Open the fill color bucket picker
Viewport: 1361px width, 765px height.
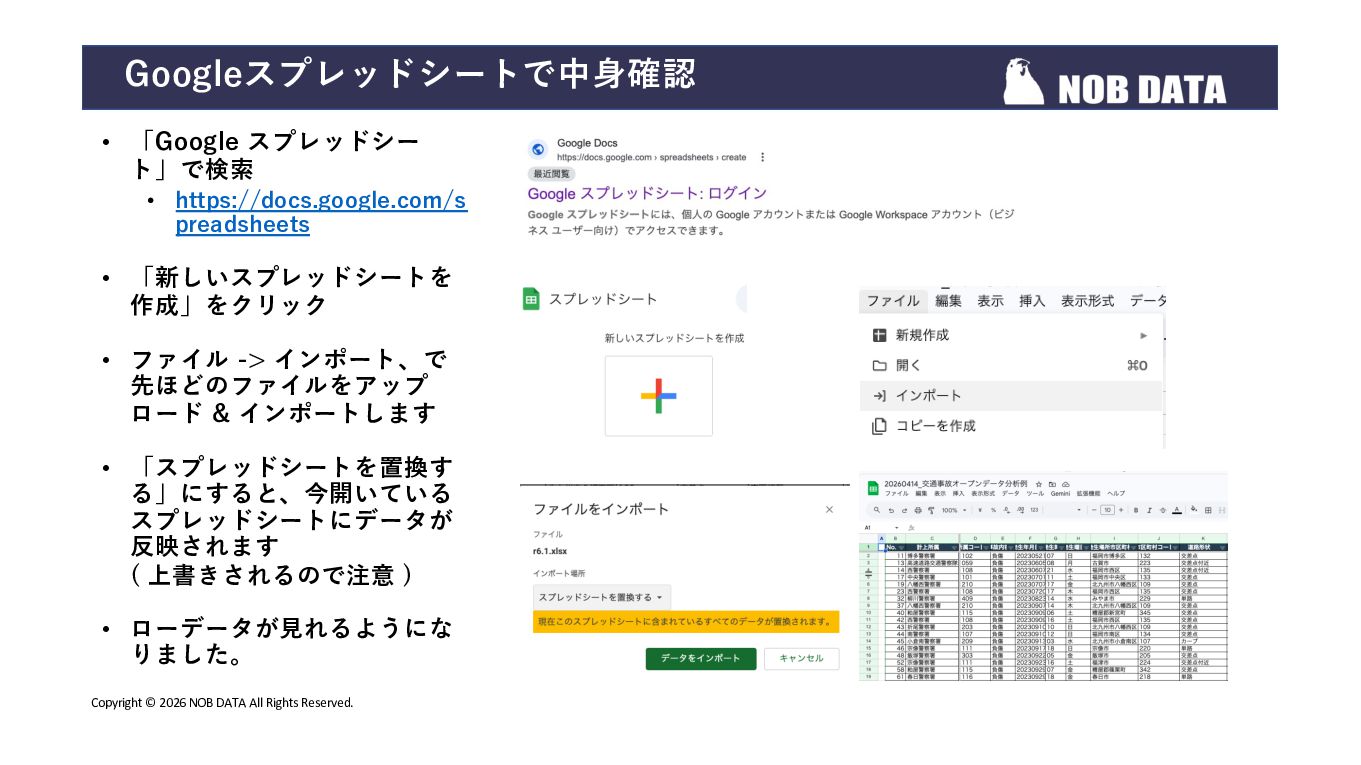click(x=1194, y=509)
